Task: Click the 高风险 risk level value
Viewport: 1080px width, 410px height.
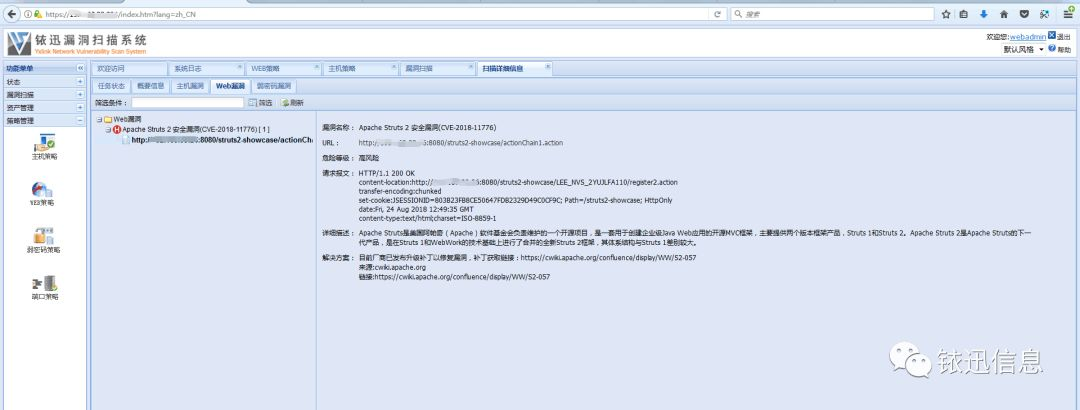Action: tap(369, 158)
